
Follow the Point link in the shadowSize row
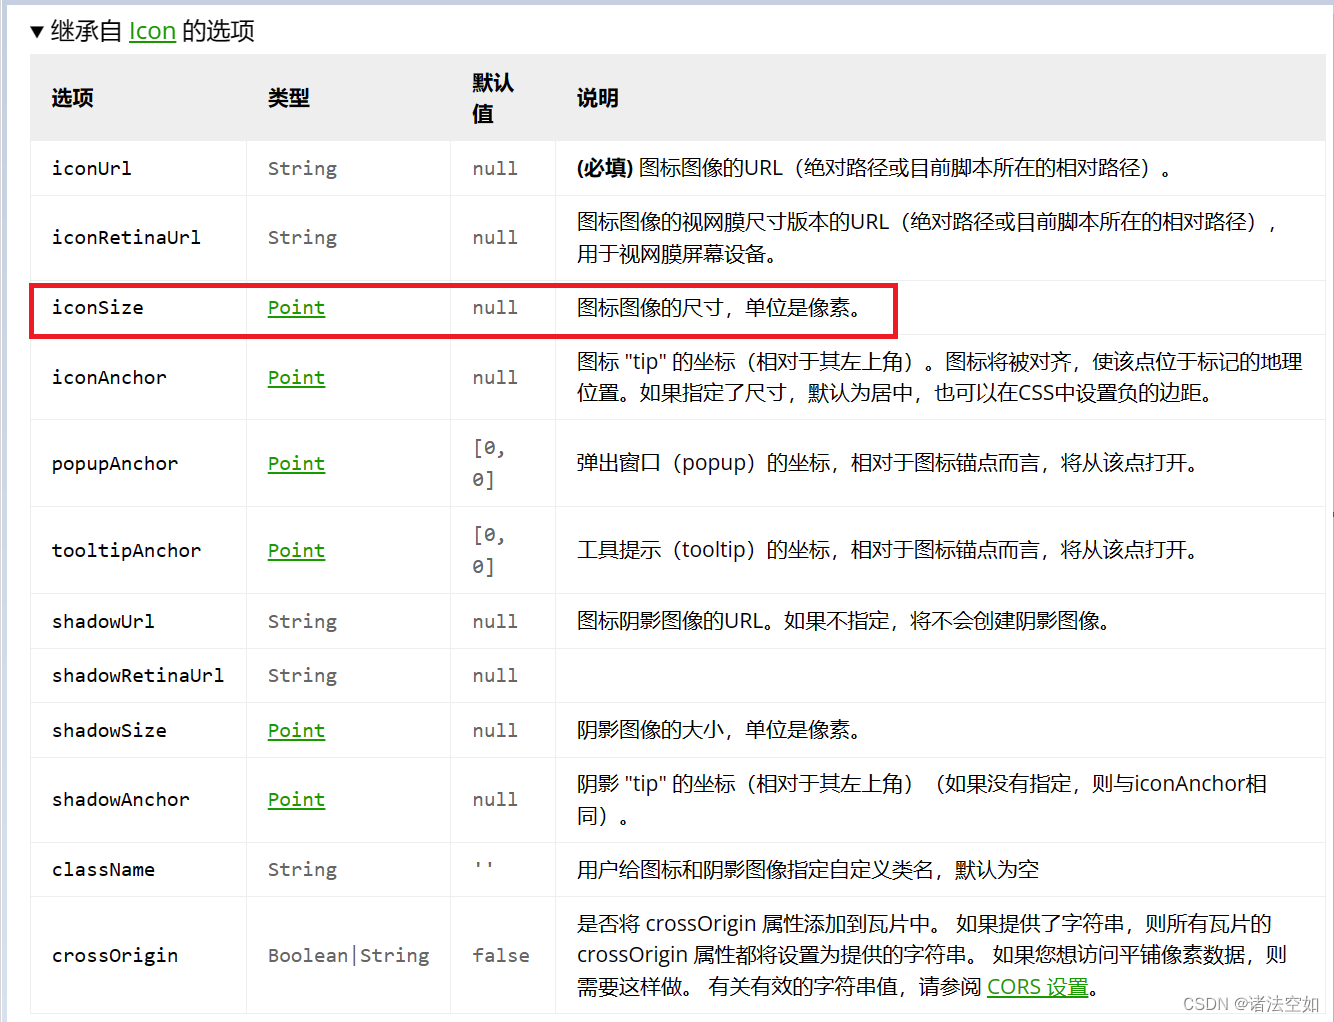[x=296, y=730]
